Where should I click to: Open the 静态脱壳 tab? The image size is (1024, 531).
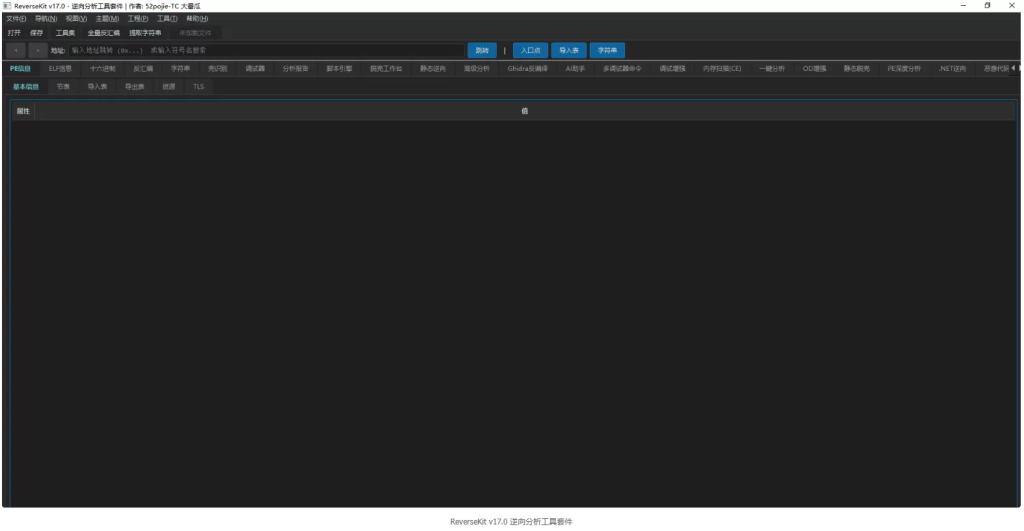(x=856, y=69)
